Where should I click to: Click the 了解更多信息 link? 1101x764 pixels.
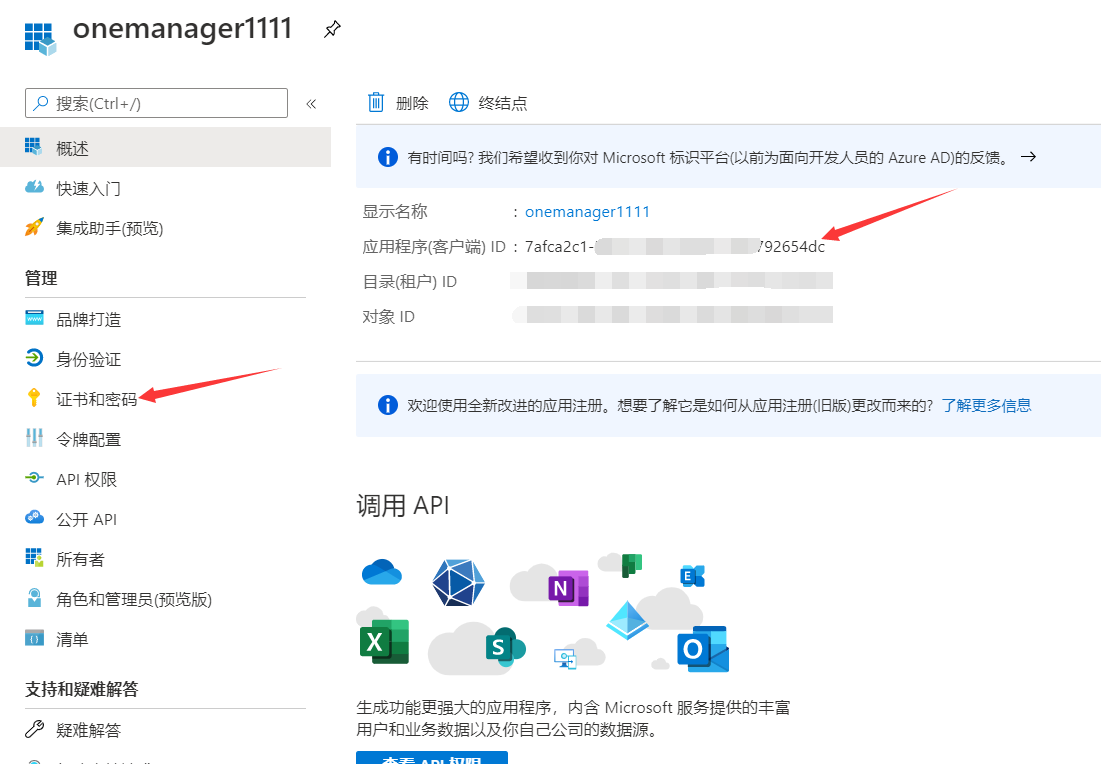(x=986, y=405)
